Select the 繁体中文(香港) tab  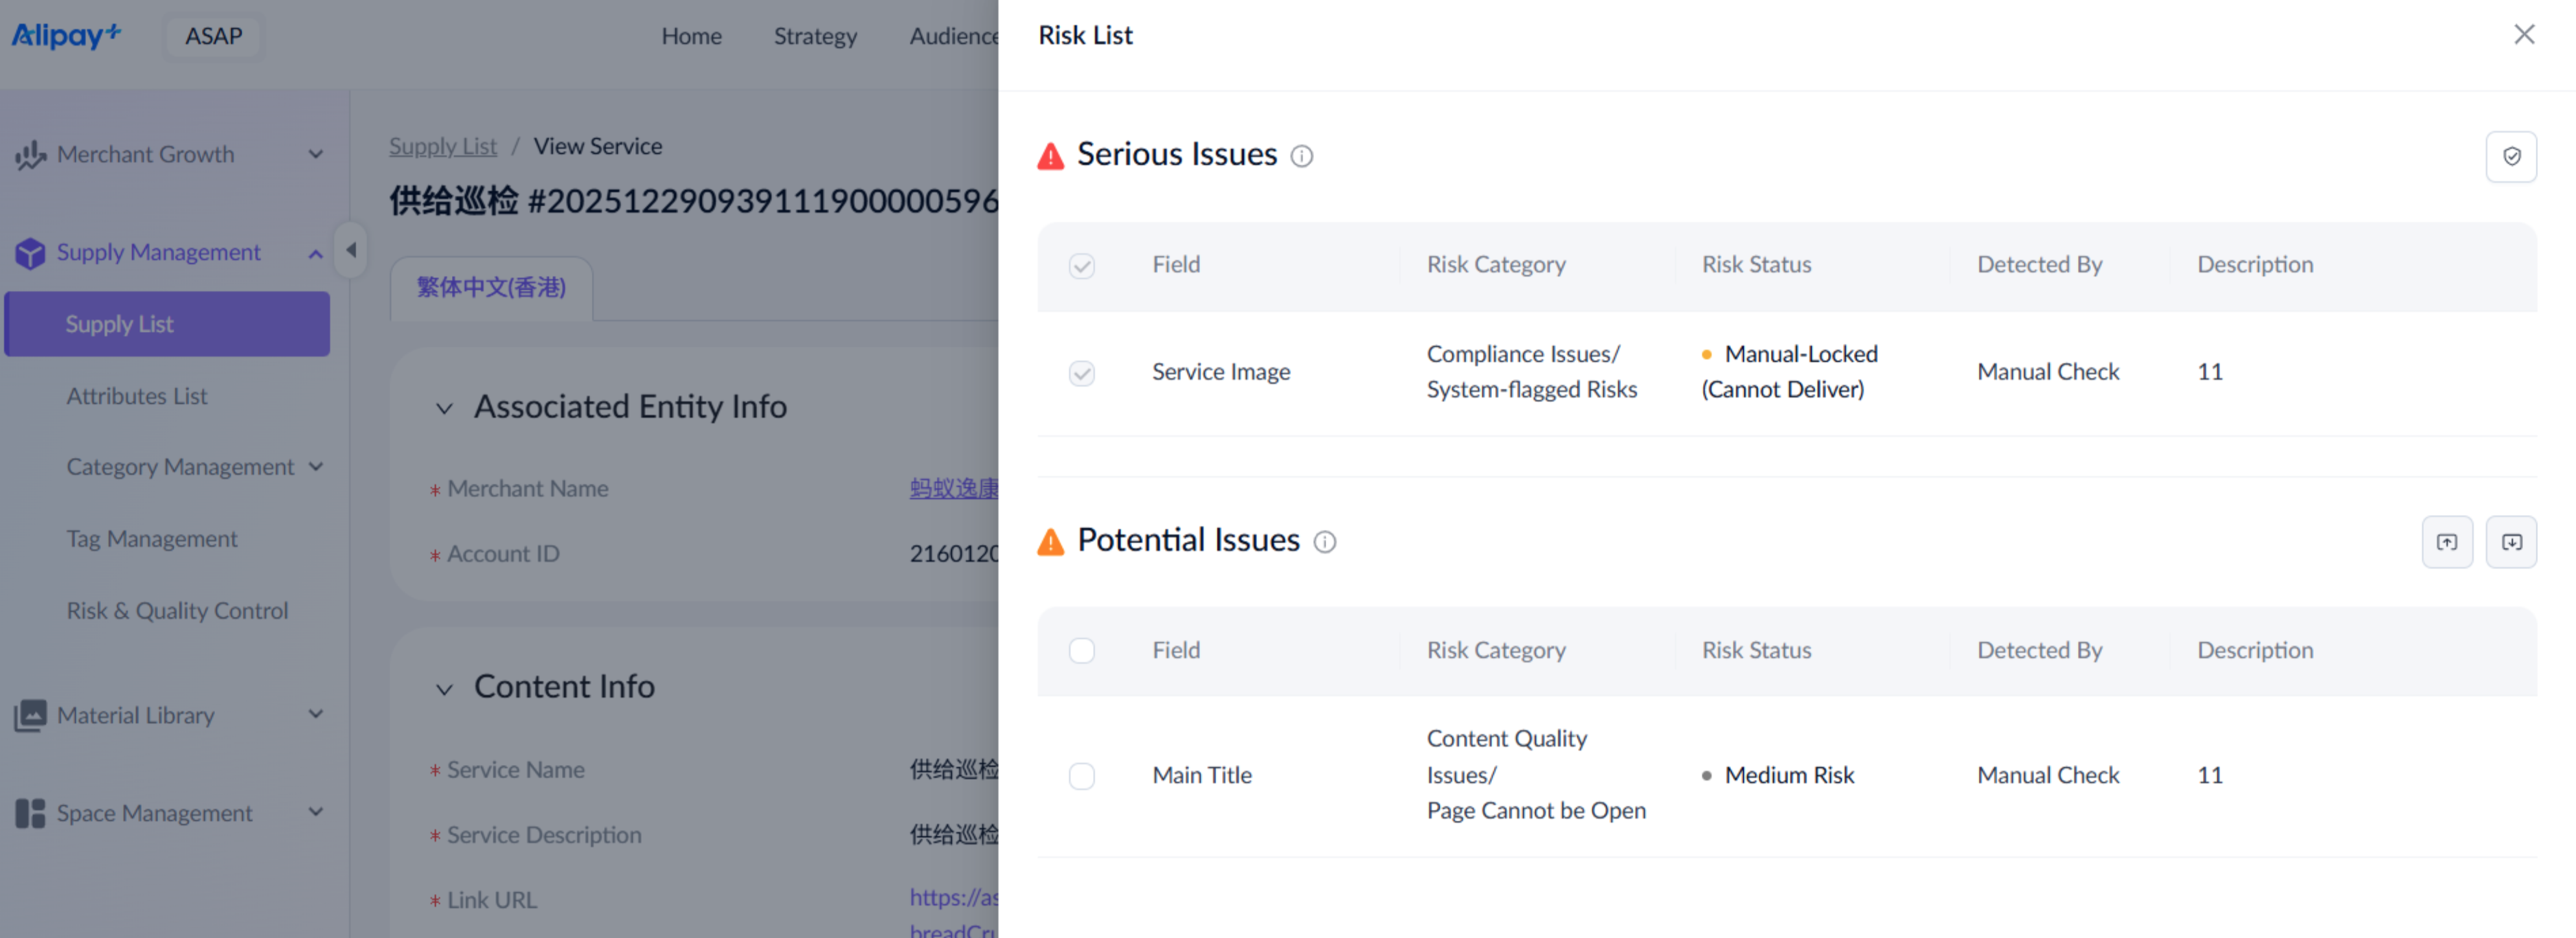(491, 288)
